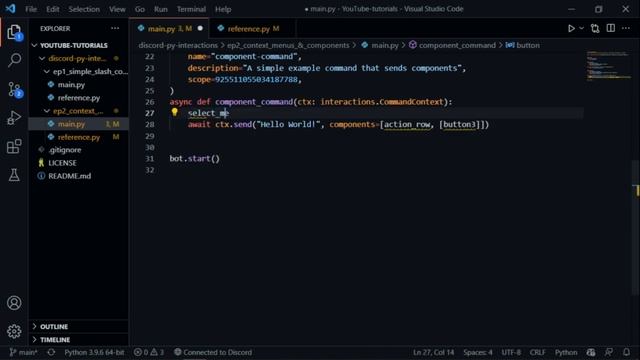Open the Go menu

pos(140,9)
